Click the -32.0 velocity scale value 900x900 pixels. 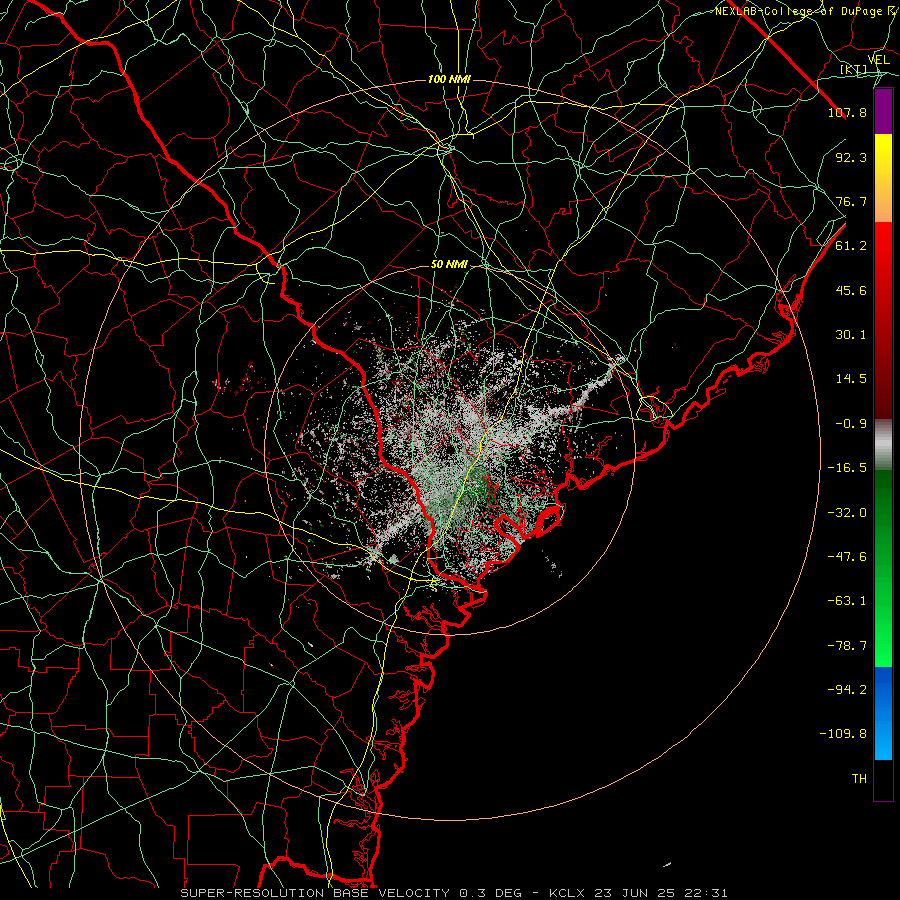point(847,513)
